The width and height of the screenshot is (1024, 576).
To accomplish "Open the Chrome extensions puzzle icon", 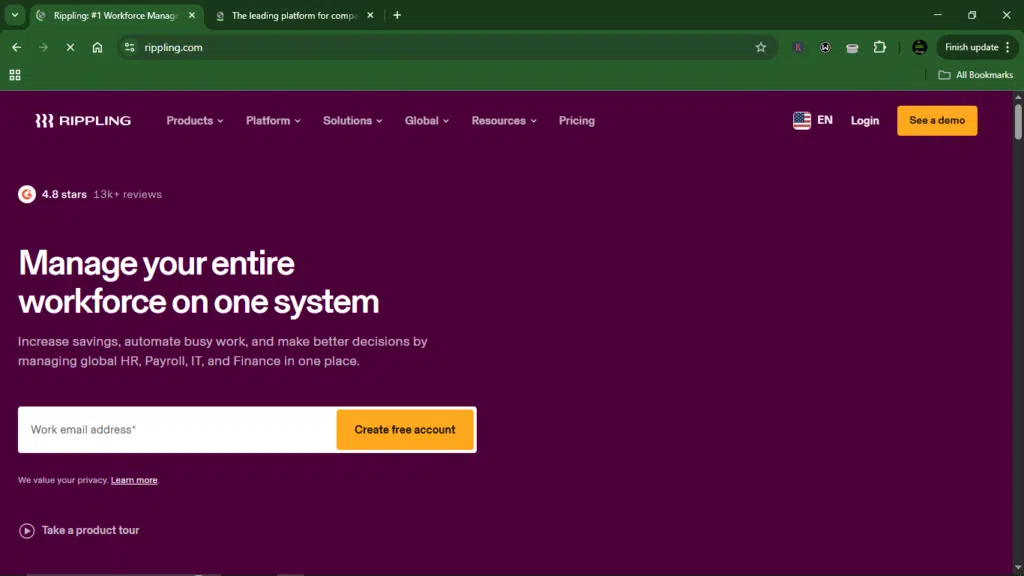I will (879, 47).
